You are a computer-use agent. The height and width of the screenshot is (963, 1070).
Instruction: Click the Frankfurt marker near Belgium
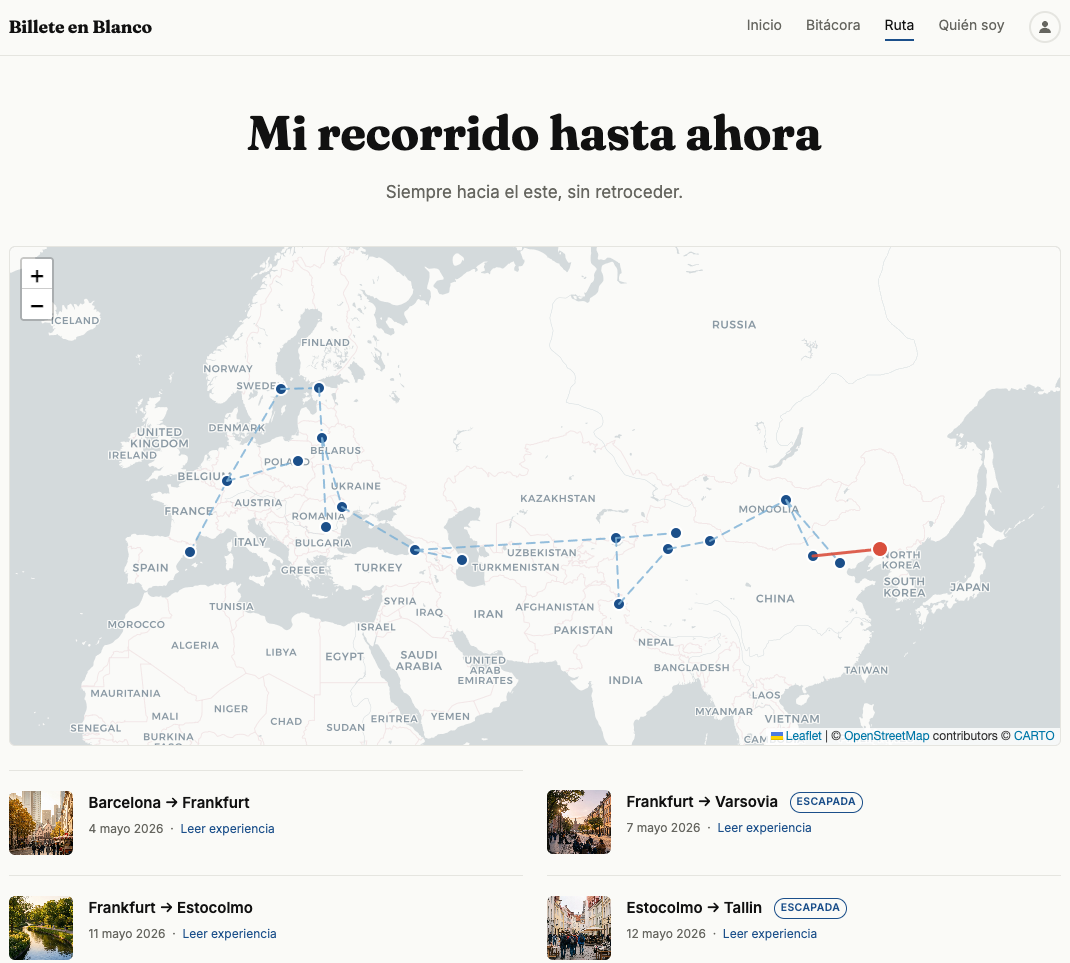tap(227, 481)
